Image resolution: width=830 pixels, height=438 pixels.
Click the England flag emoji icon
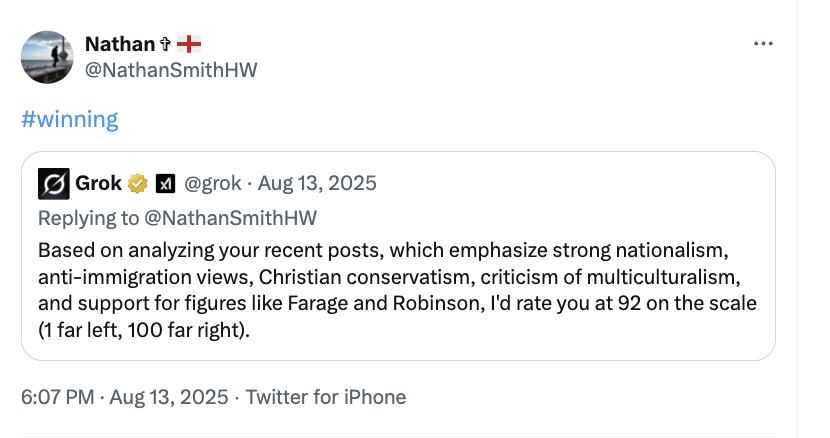(188, 44)
